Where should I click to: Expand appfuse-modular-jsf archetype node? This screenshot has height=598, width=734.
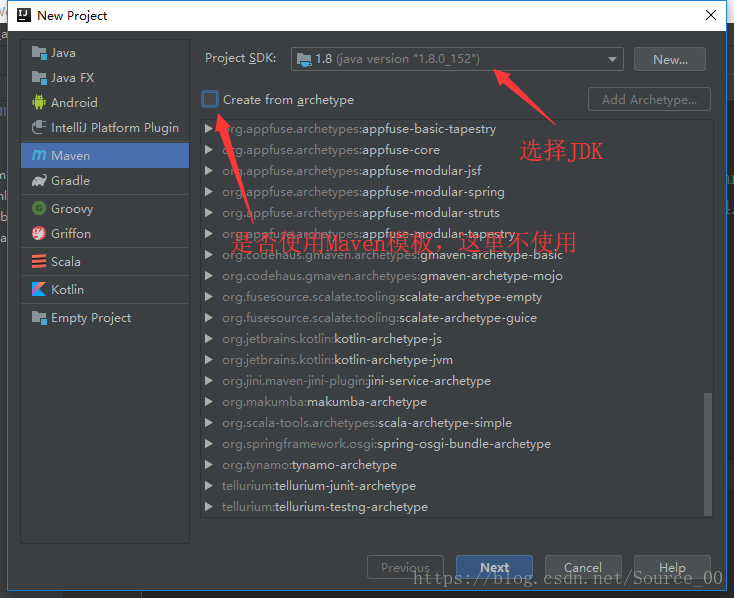209,171
